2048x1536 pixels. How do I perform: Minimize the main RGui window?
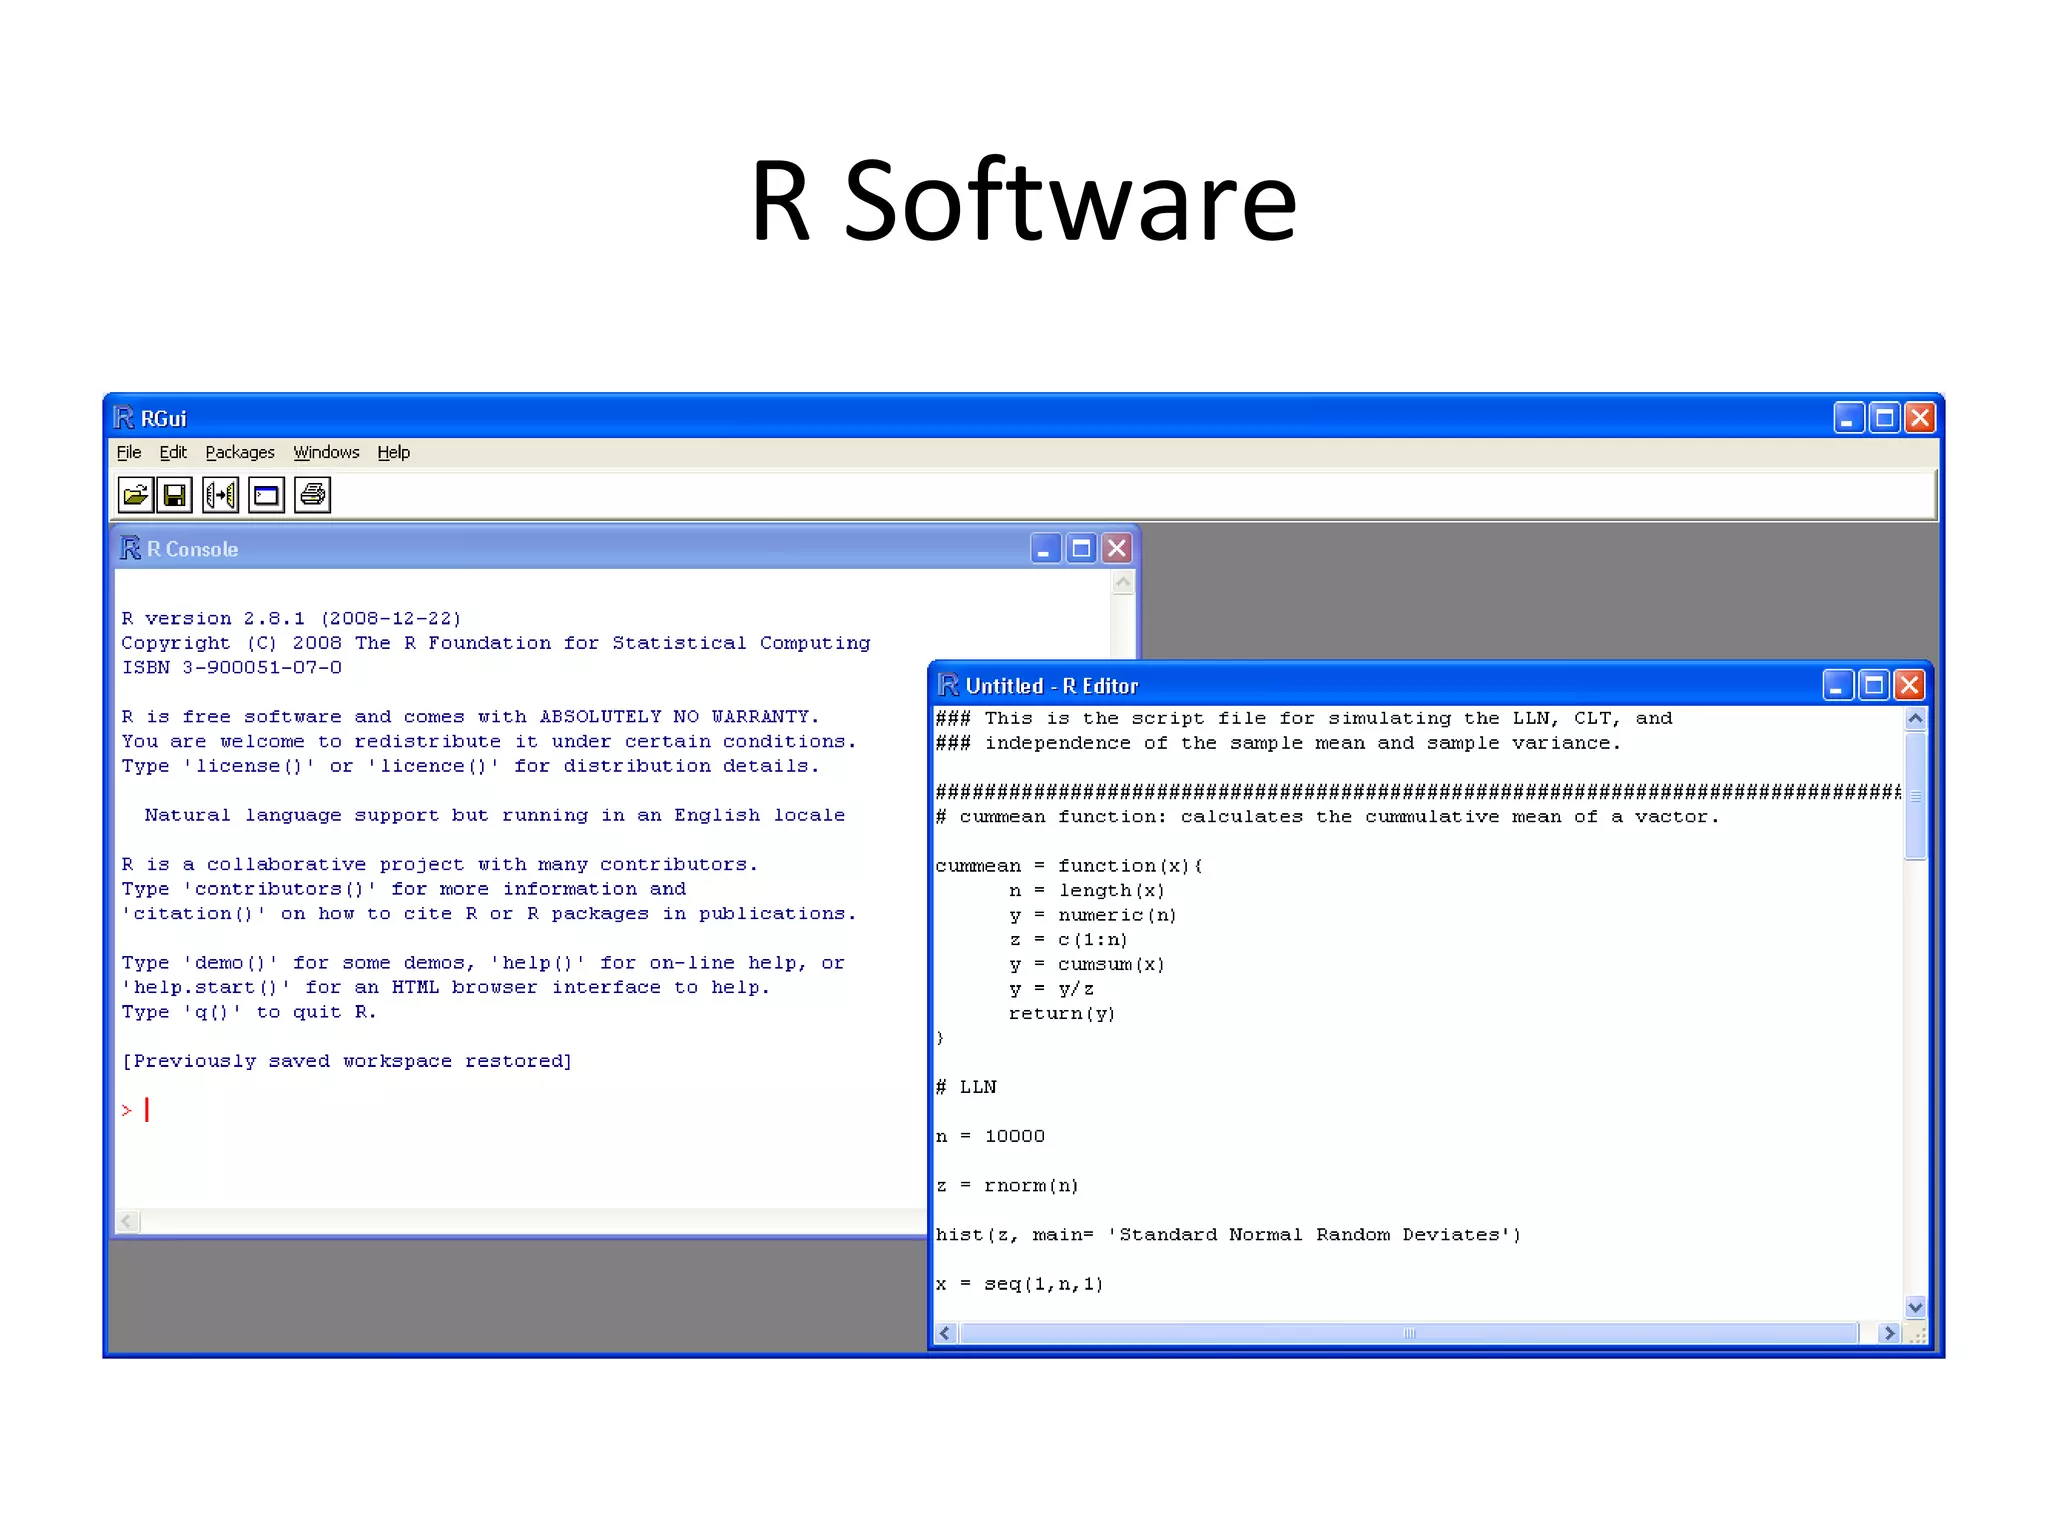(x=1849, y=417)
